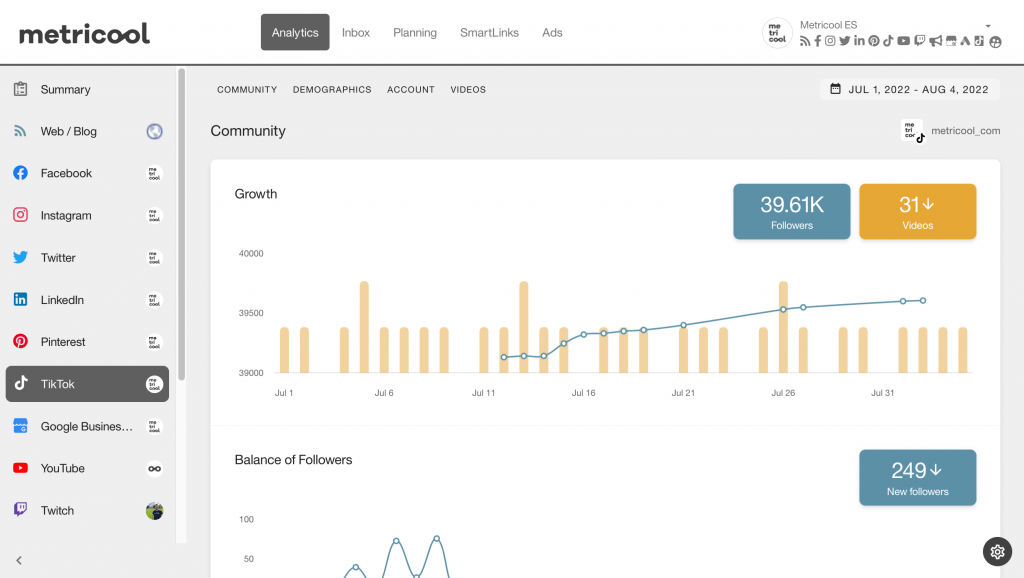Click the Growth chart heading
Viewport: 1024px width, 578px height.
256,194
